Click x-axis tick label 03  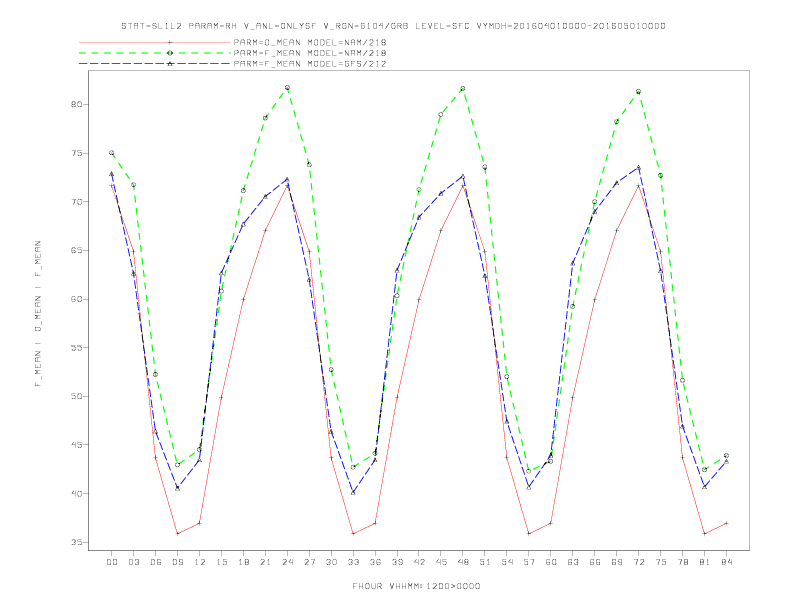134,562
